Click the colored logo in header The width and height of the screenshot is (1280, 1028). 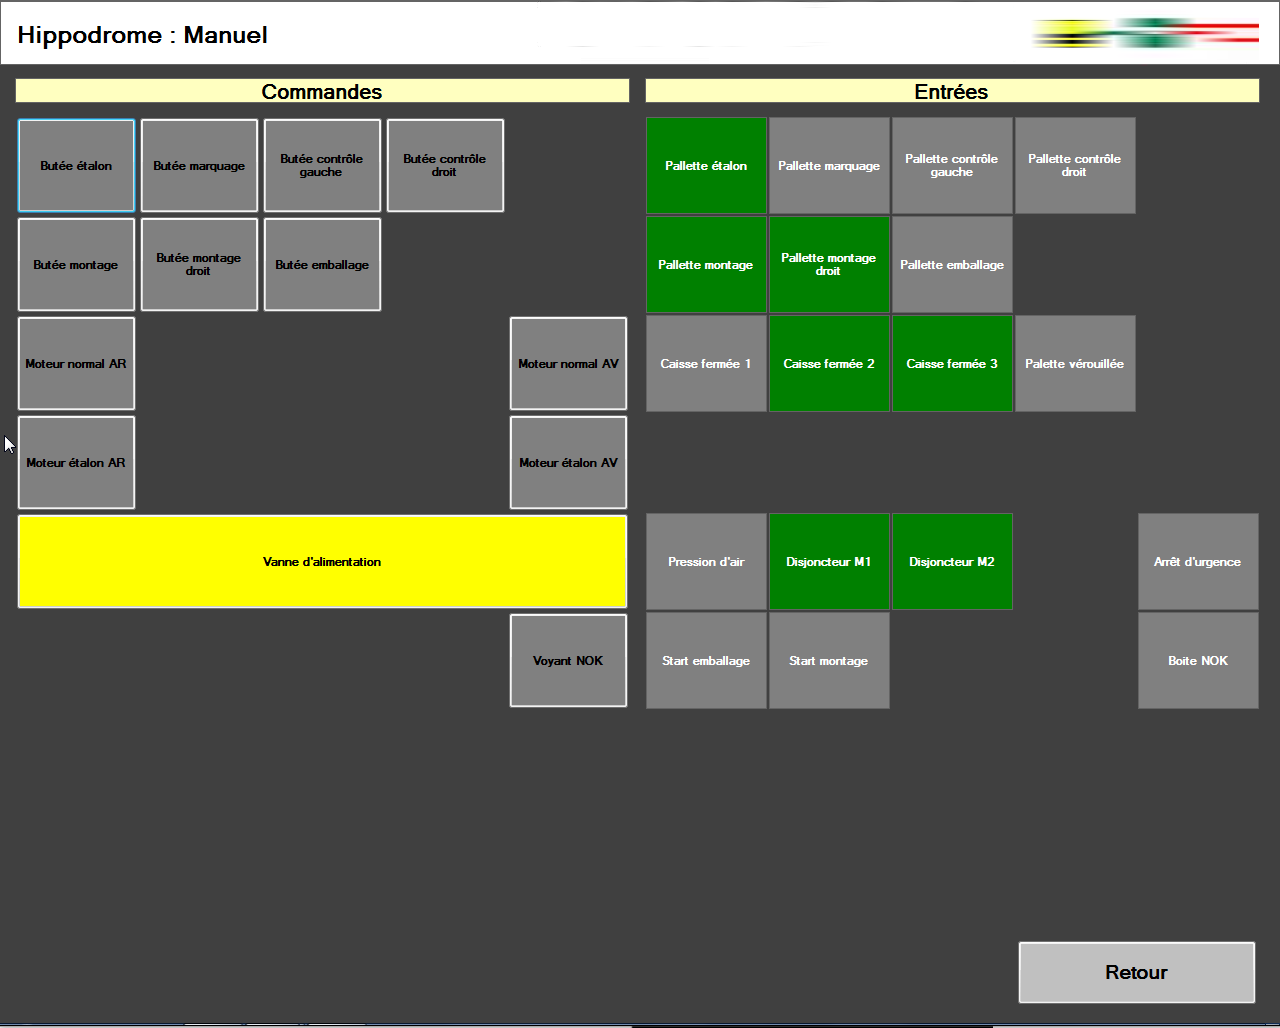pos(1145,34)
